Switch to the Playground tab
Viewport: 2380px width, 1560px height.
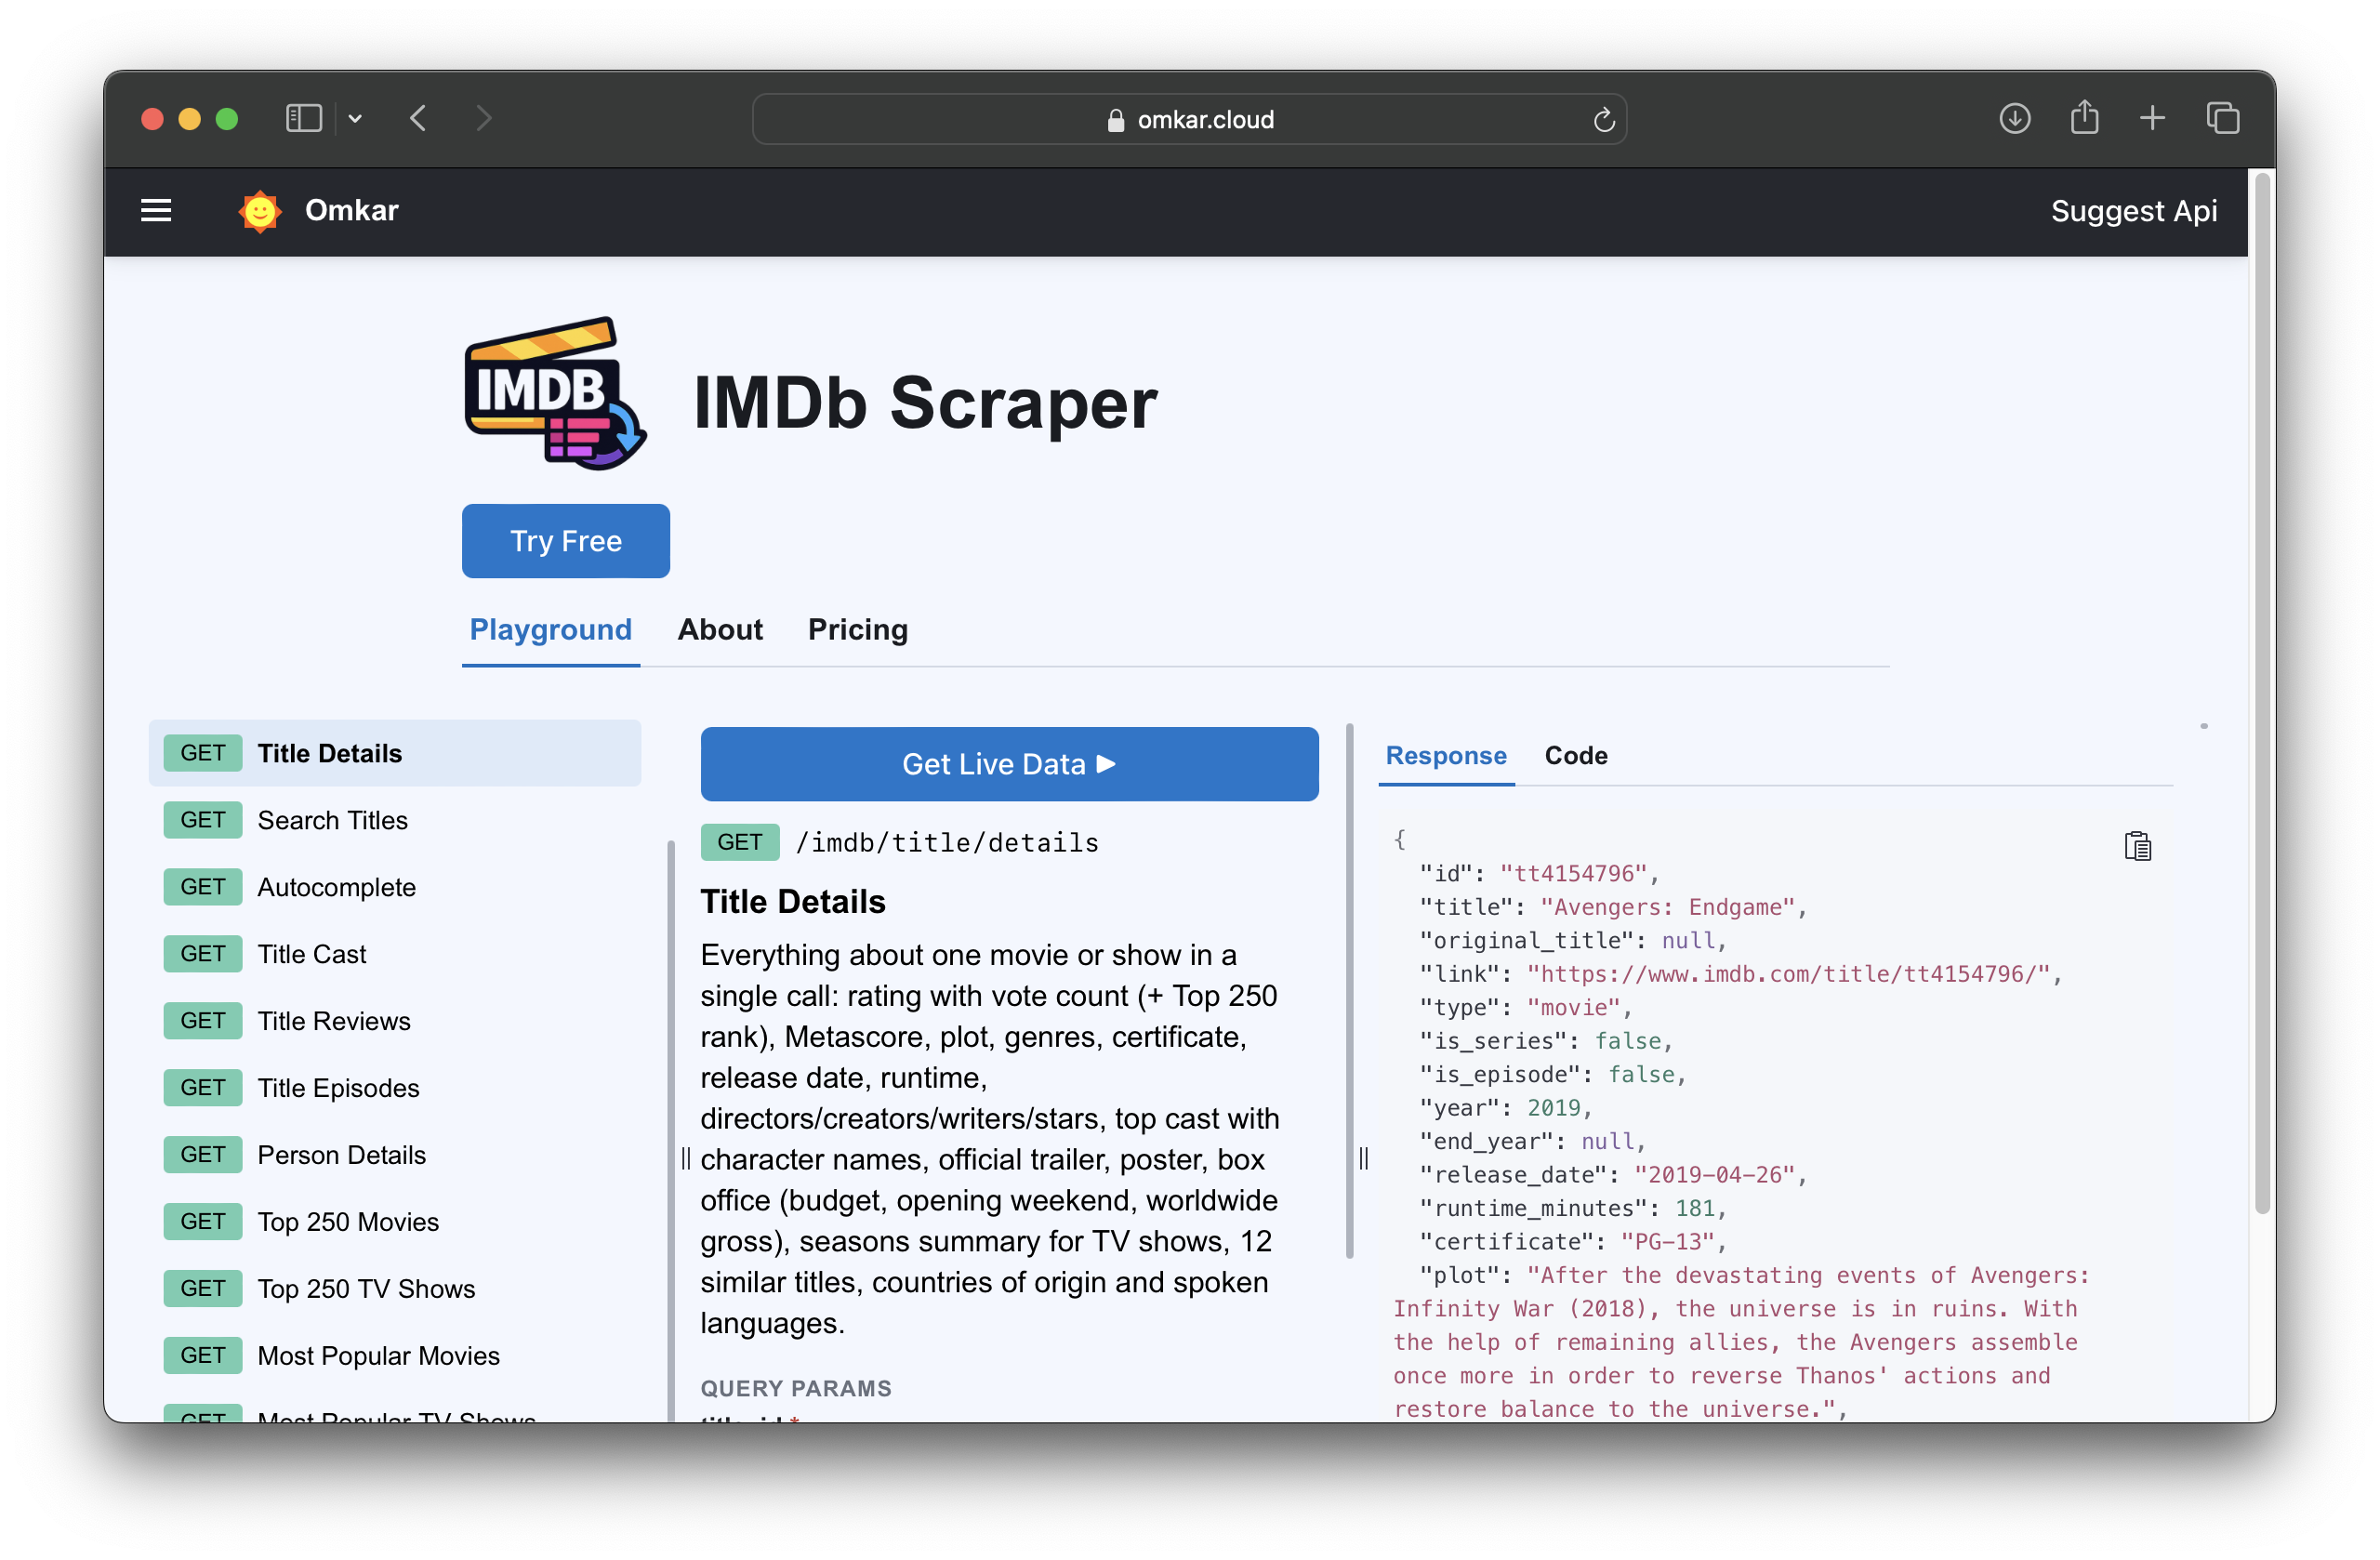[x=550, y=630]
